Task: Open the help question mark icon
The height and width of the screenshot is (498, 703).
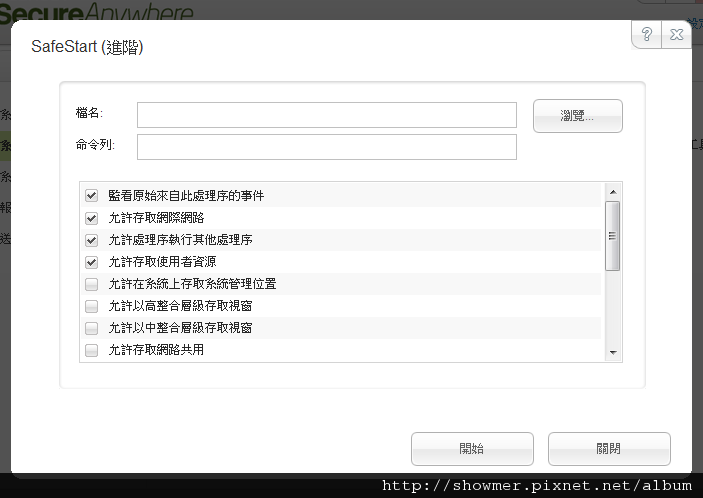Action: point(647,34)
